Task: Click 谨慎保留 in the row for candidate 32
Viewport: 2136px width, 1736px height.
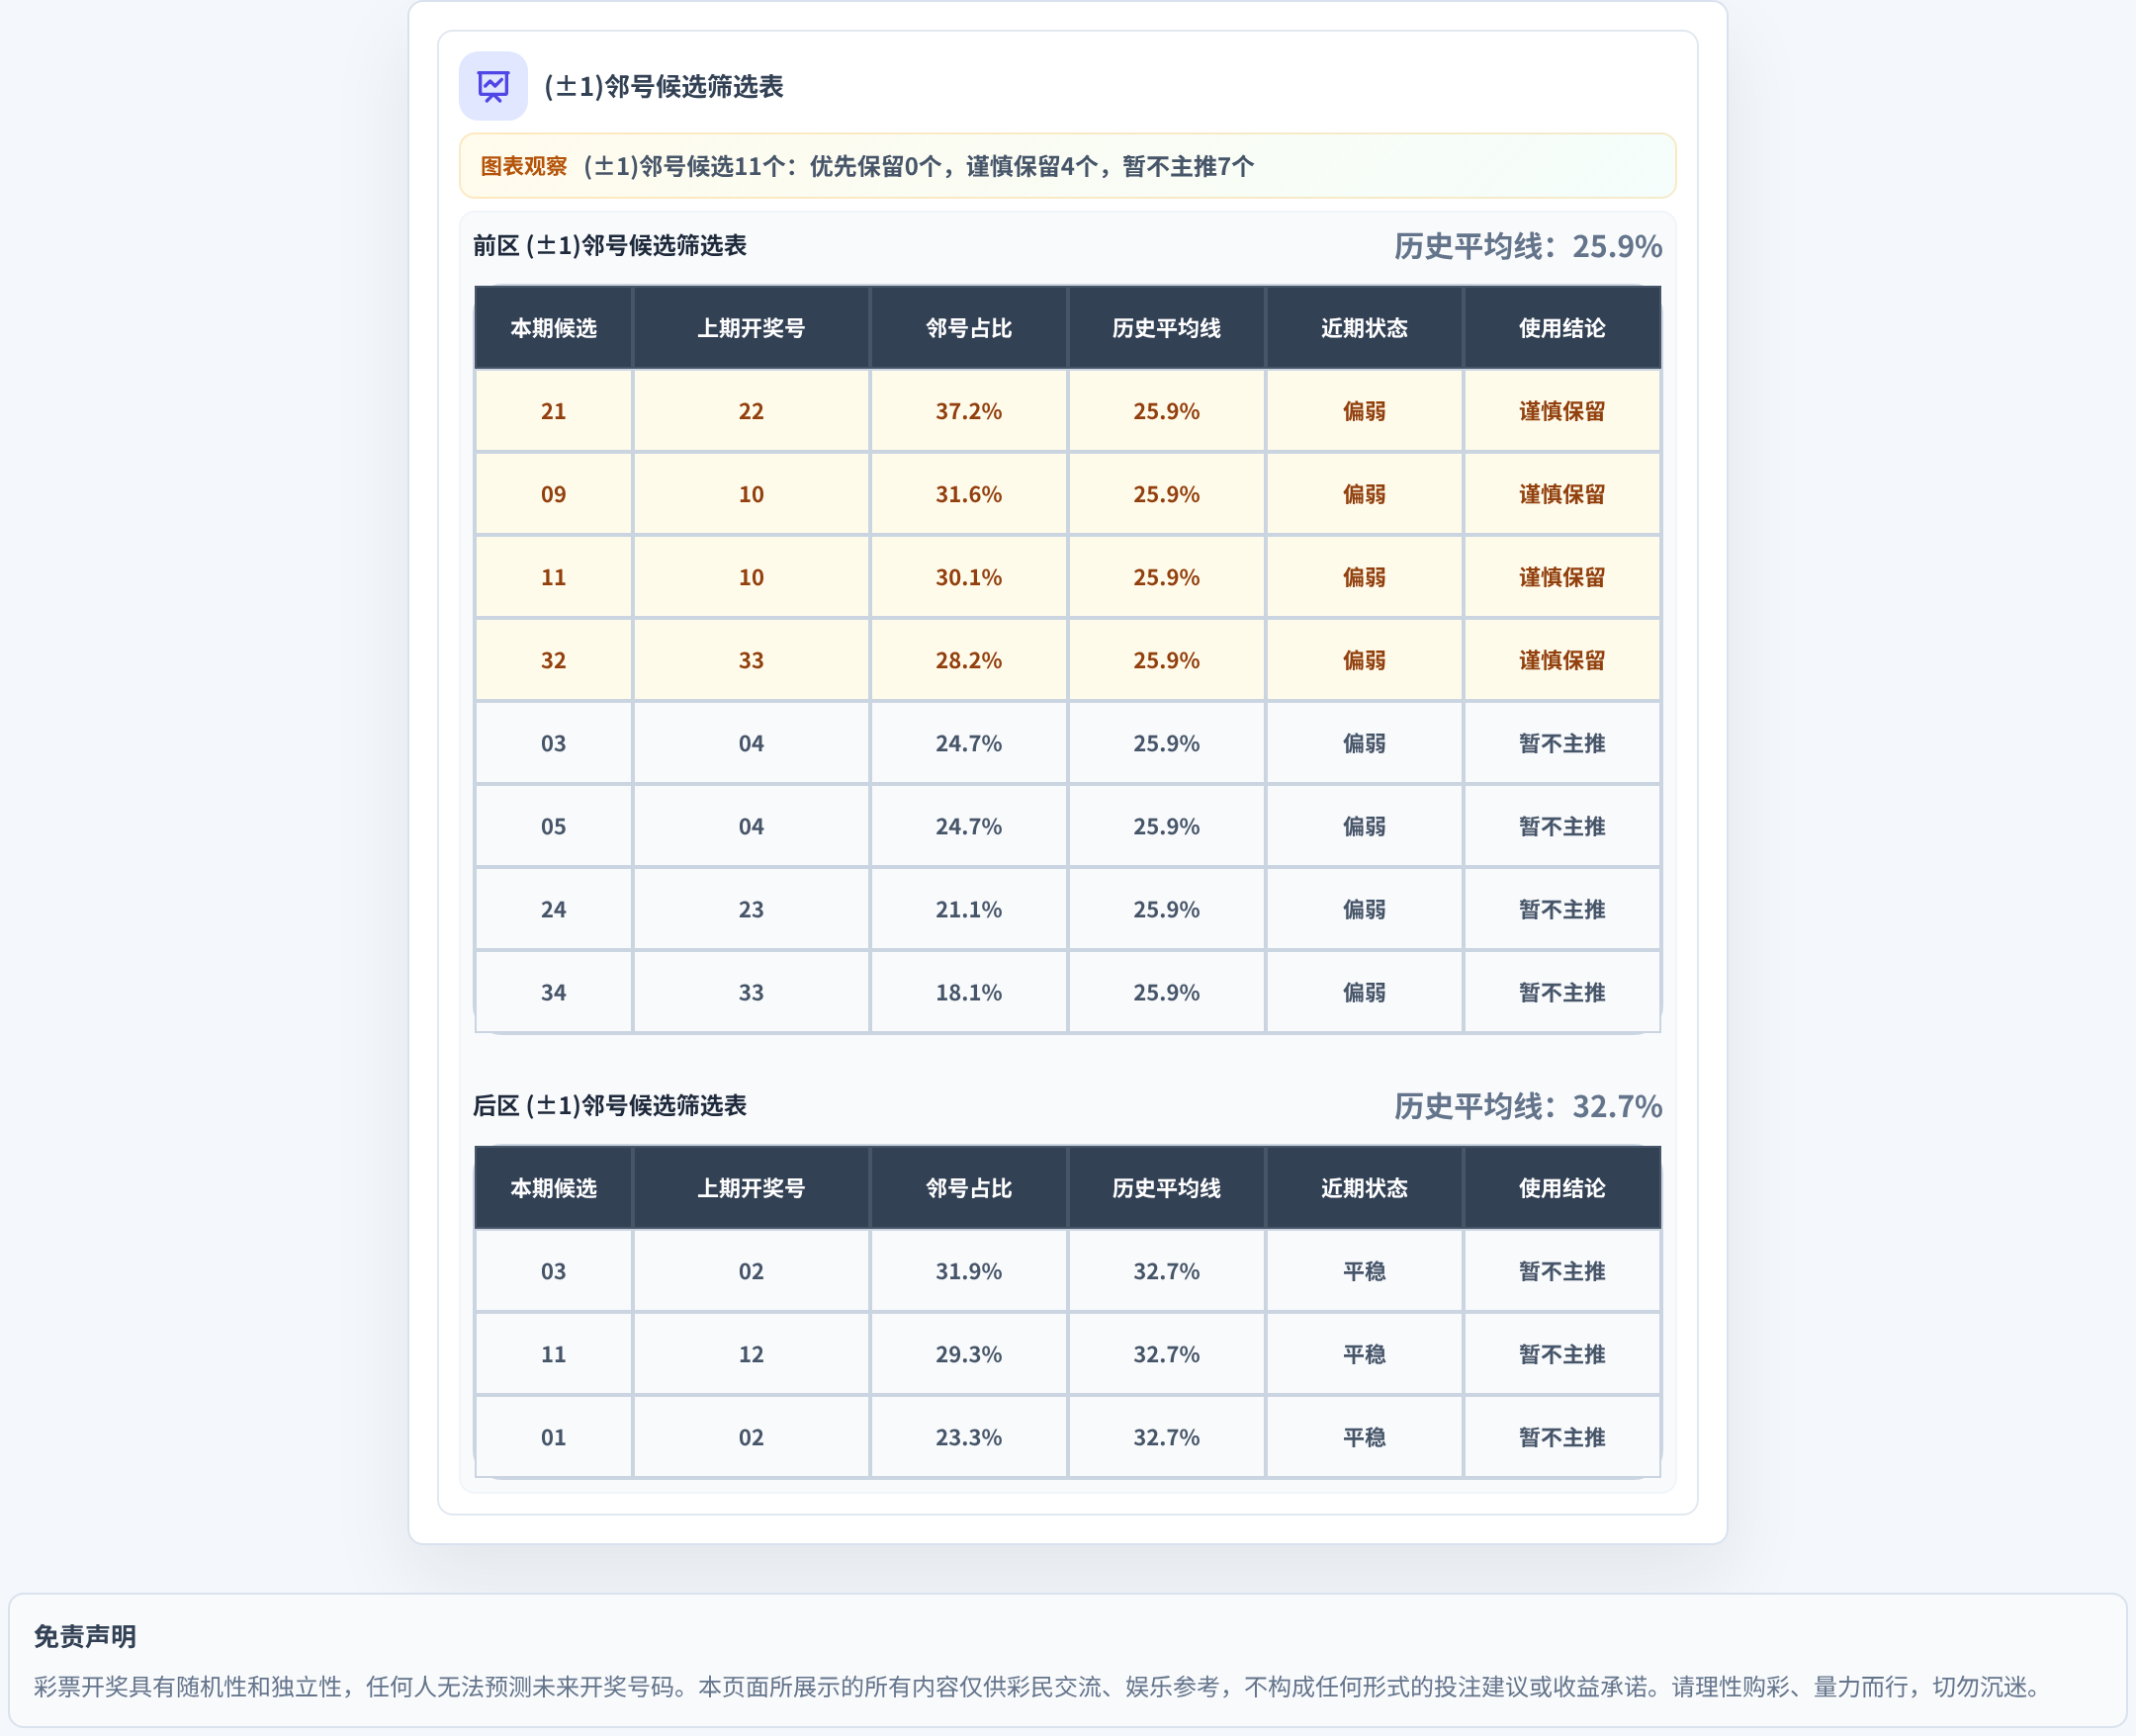Action: click(1562, 660)
